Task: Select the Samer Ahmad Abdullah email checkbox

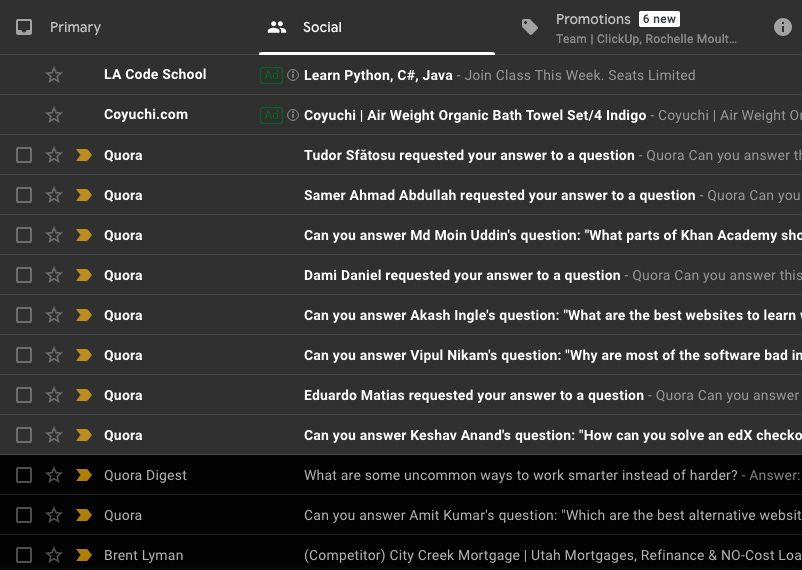Action: [24, 195]
